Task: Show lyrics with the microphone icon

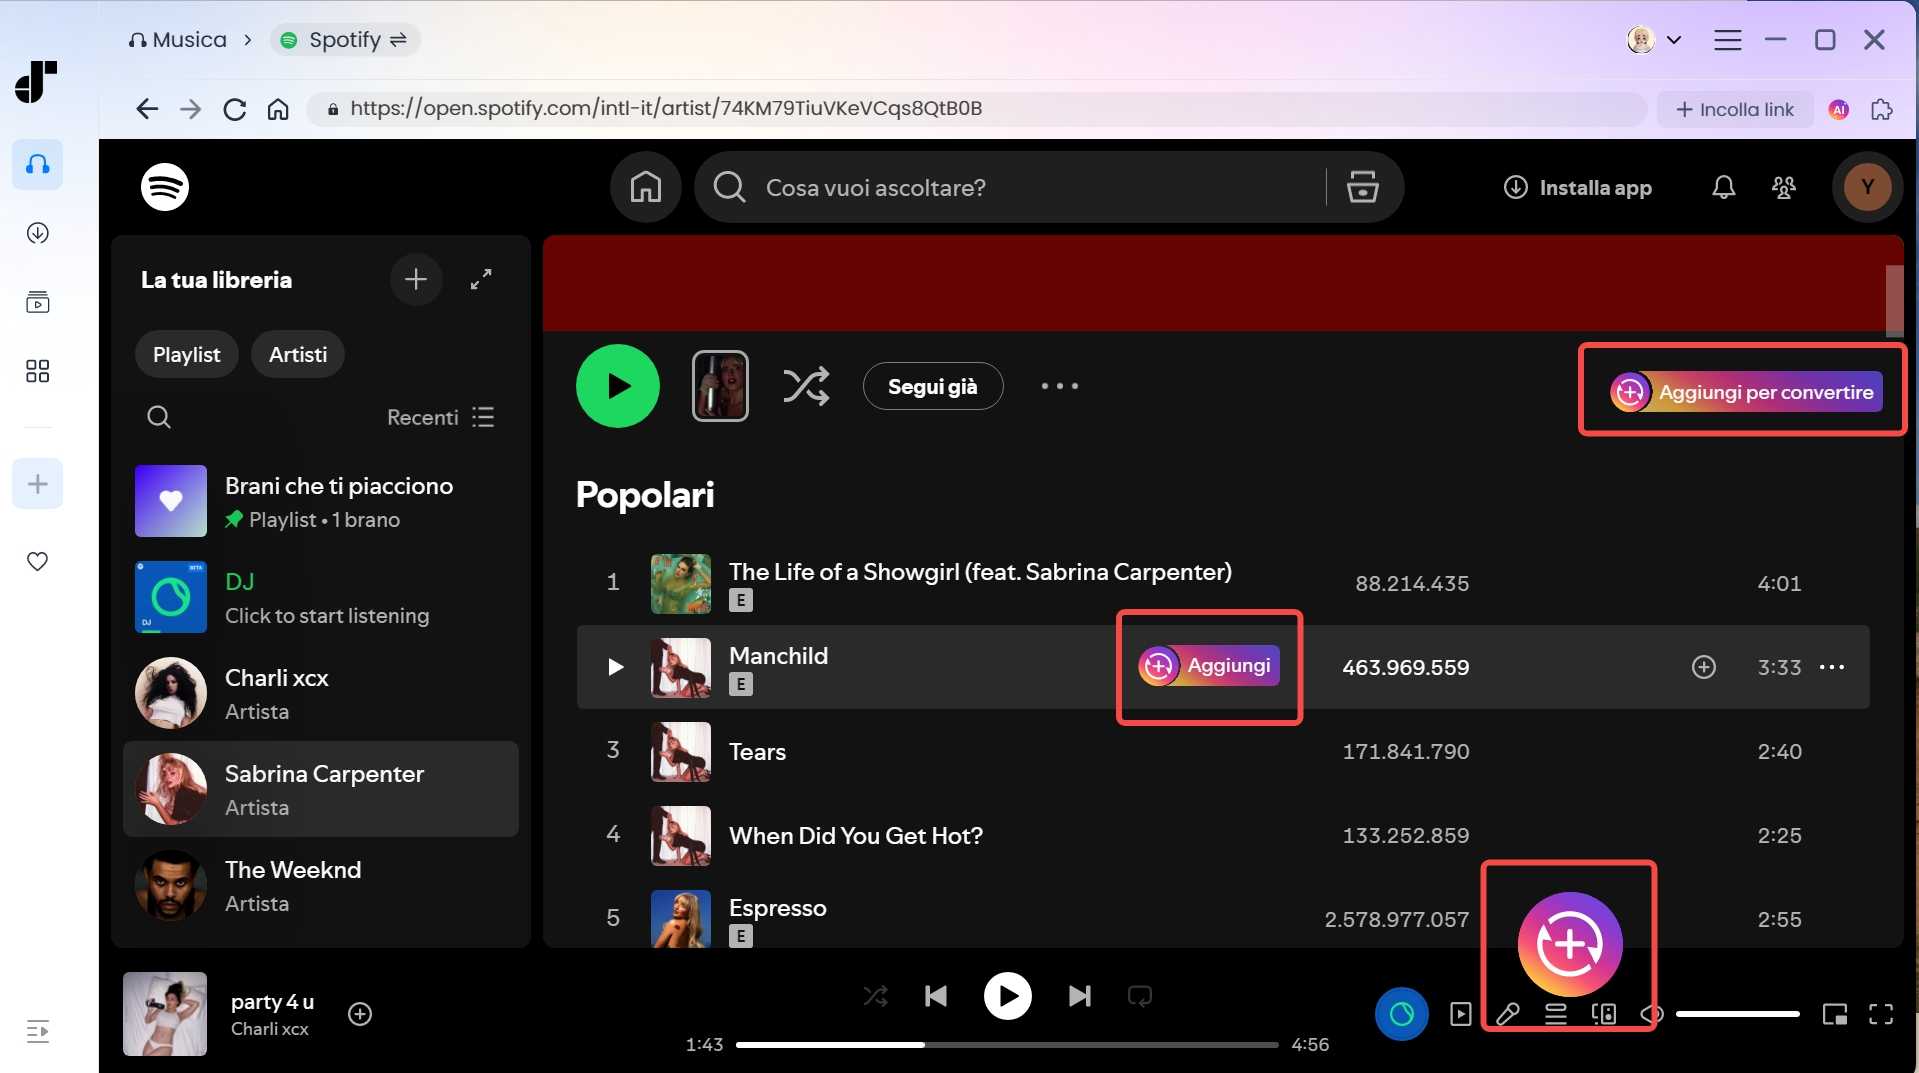Action: point(1508,1014)
